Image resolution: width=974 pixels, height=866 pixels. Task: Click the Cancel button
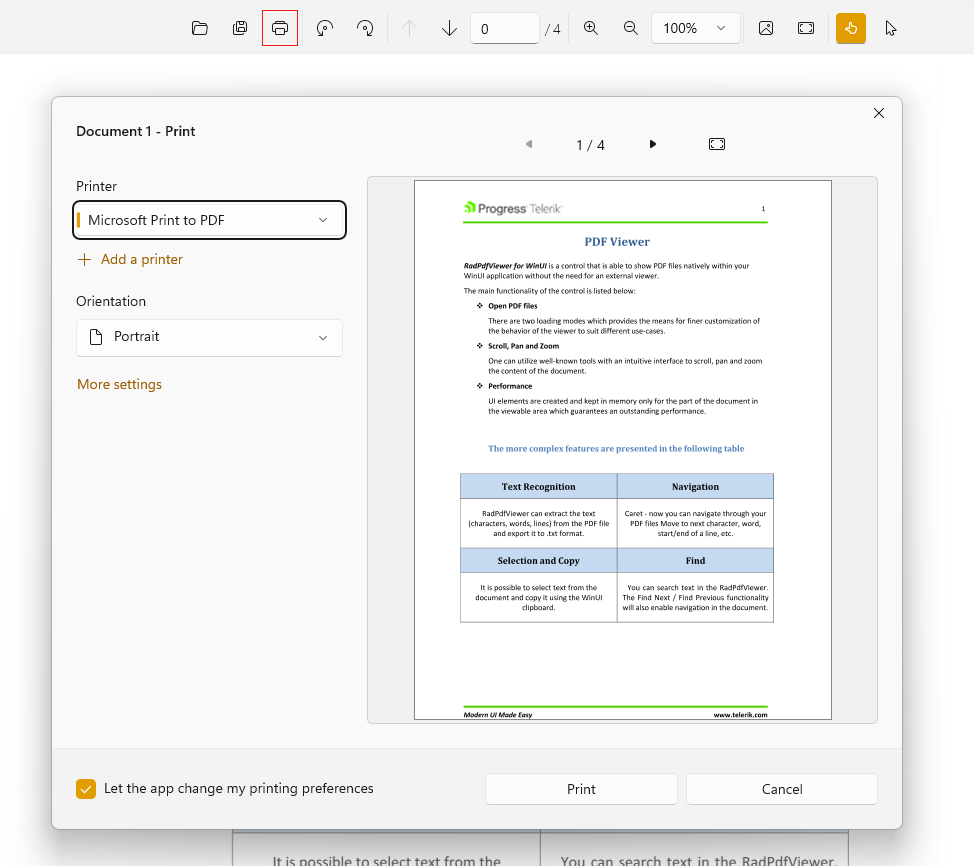point(782,789)
